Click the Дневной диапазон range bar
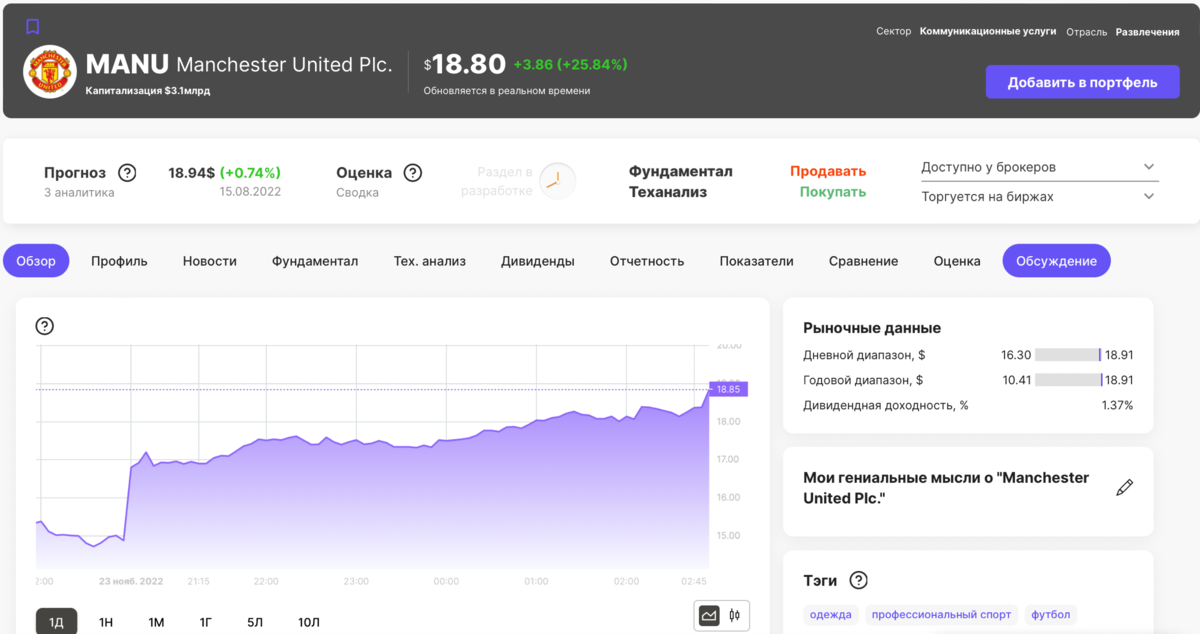1200x634 pixels. pos(1068,355)
